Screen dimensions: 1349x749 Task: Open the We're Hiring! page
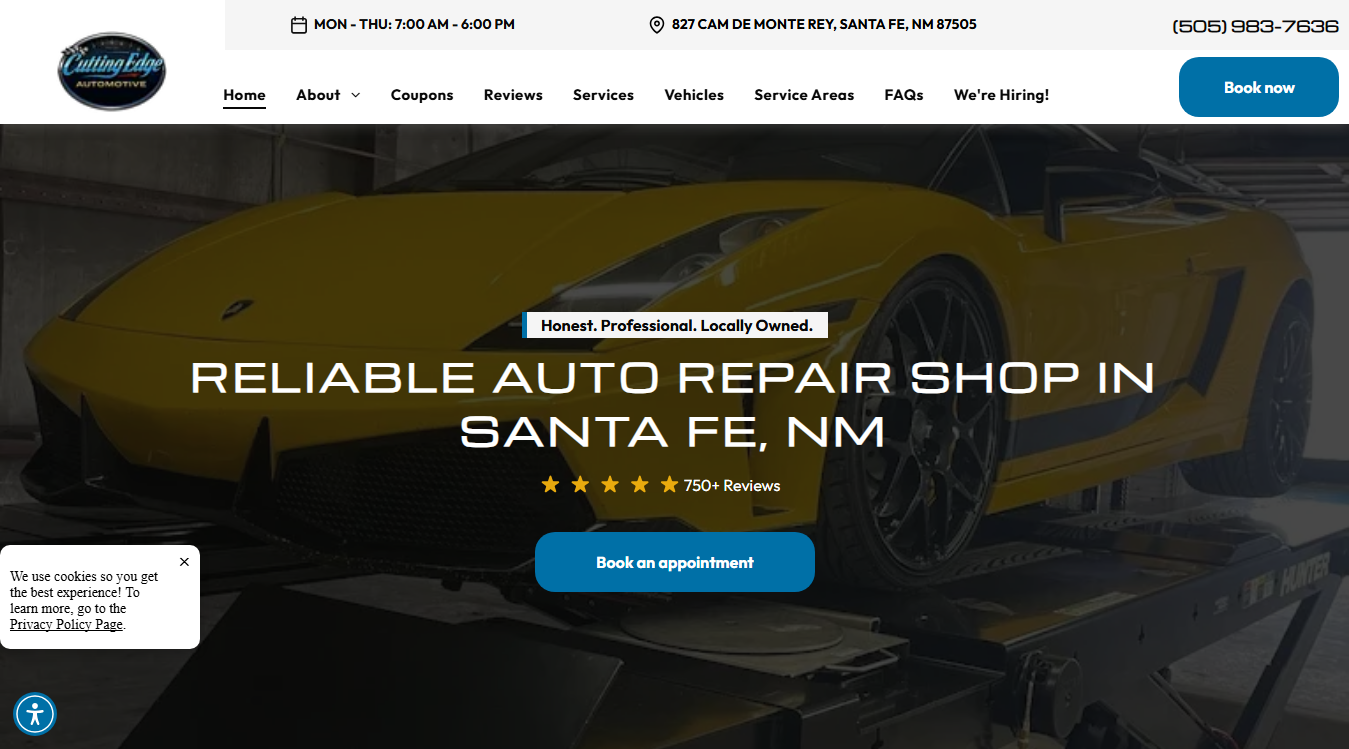[1001, 95]
